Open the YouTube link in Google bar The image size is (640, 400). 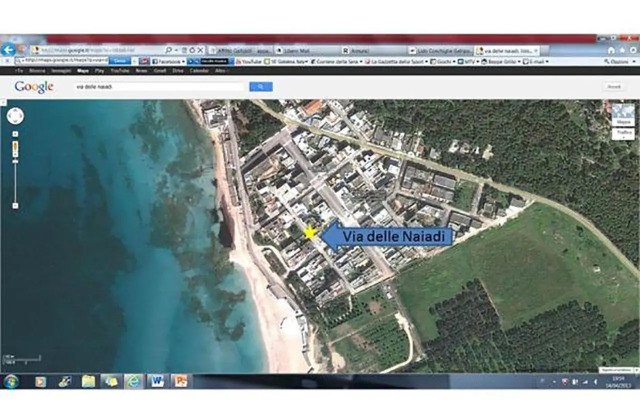pyautogui.click(x=119, y=71)
